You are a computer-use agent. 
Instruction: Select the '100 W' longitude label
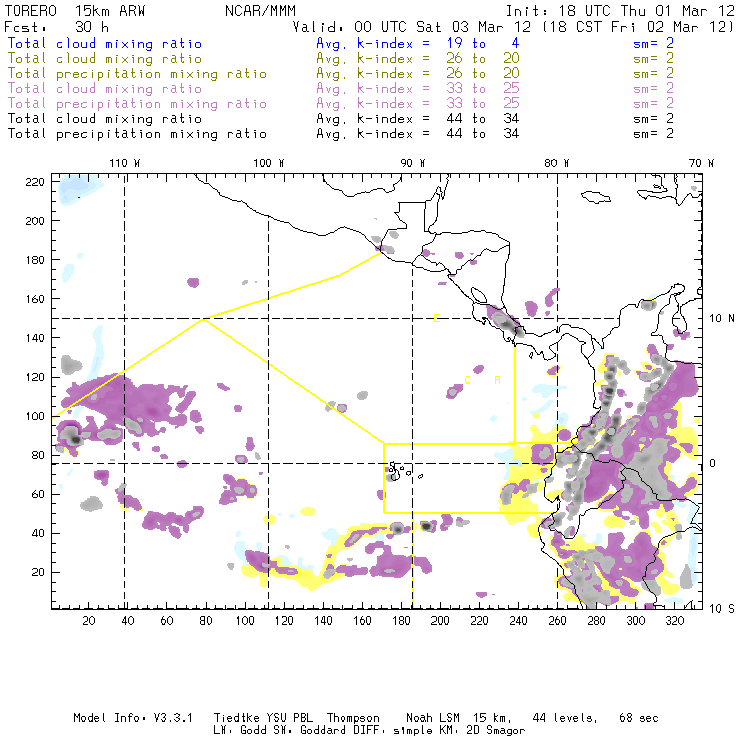coord(269,163)
